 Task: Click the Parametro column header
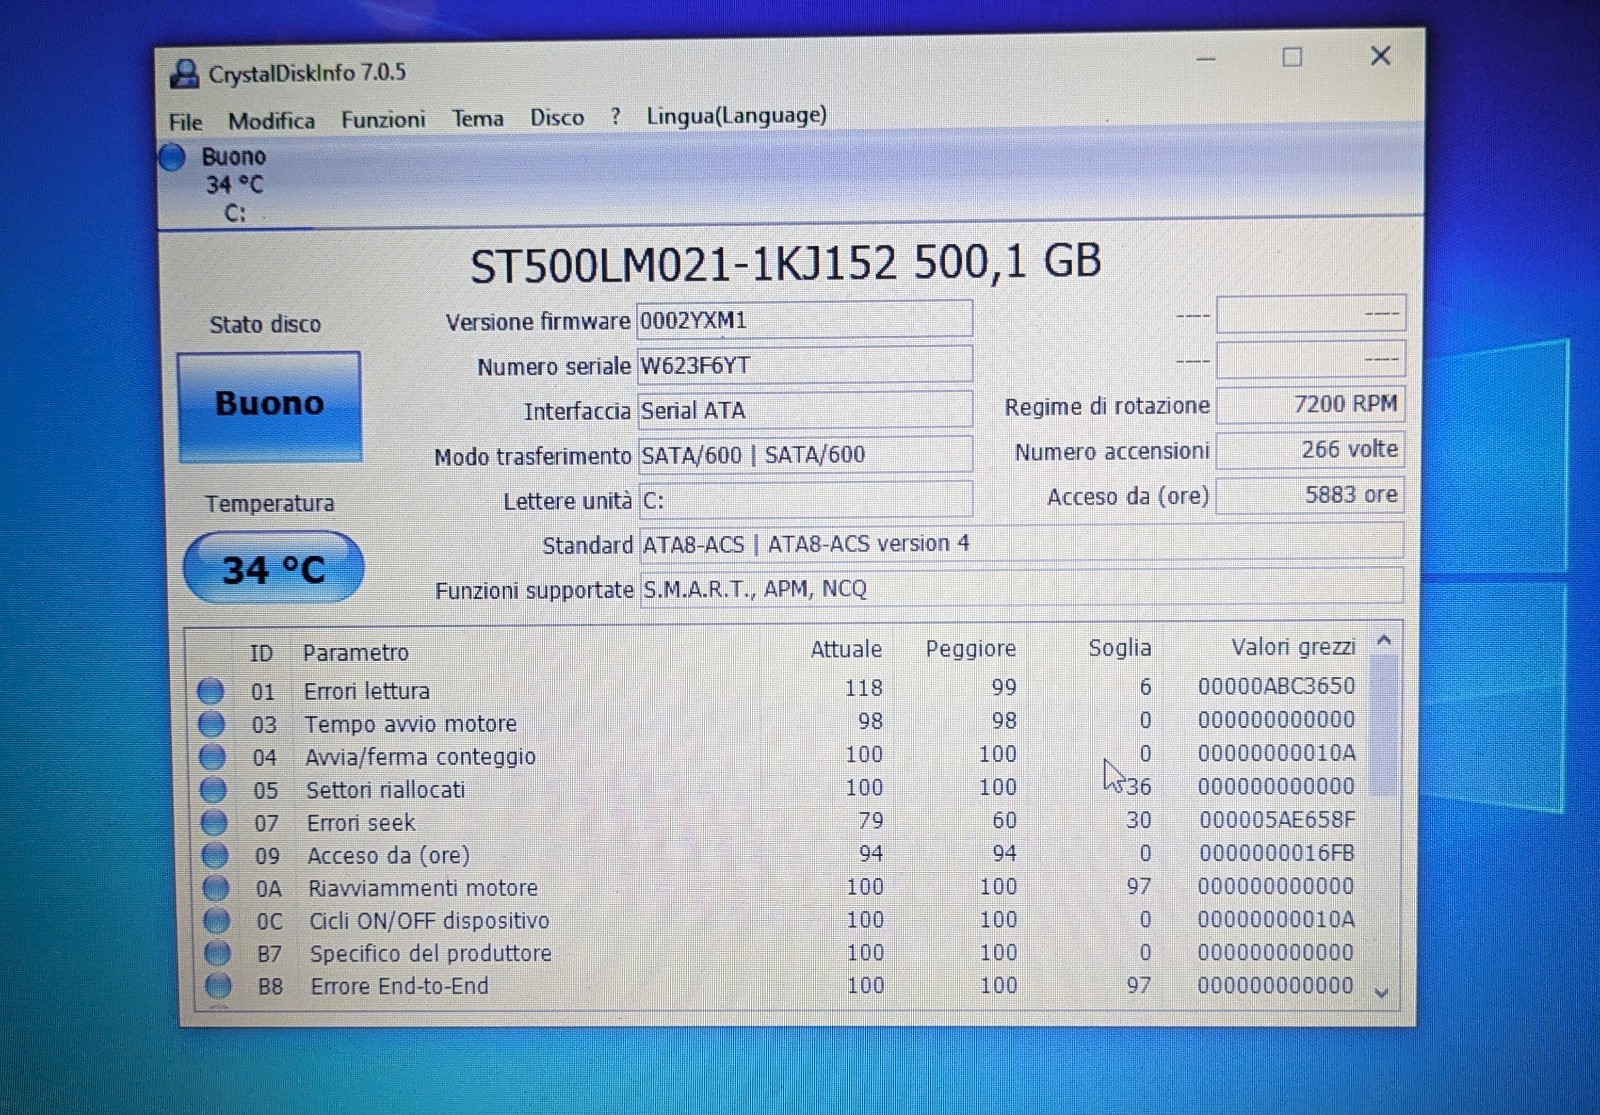356,652
